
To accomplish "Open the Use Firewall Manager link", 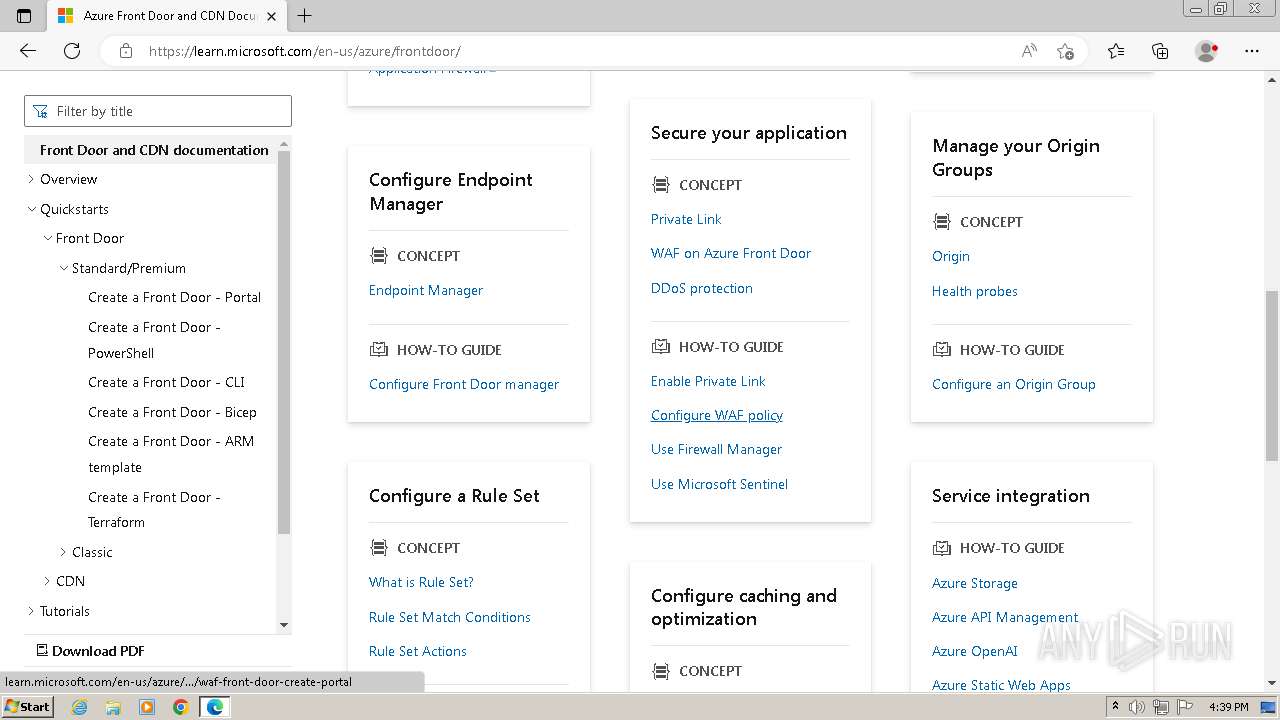I will pyautogui.click(x=716, y=449).
